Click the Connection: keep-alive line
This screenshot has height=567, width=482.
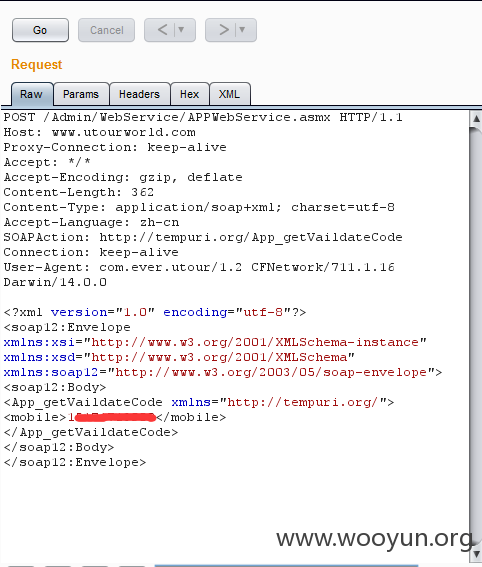point(91,252)
